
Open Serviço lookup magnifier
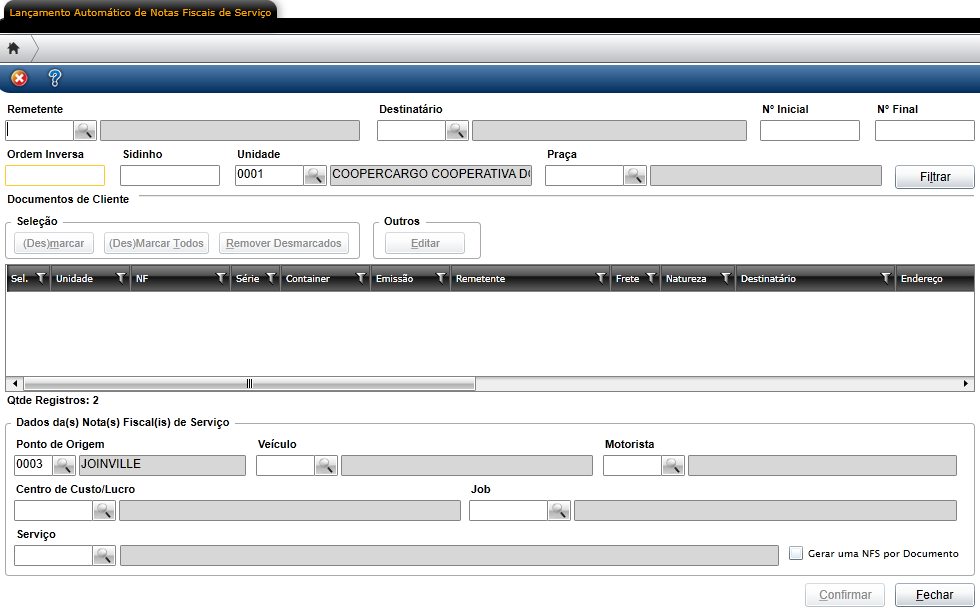click(104, 555)
